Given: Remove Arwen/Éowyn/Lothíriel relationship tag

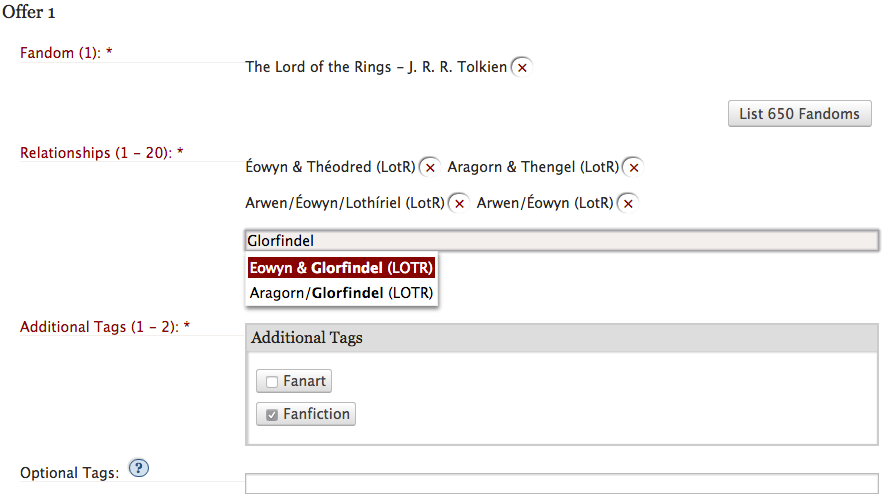Looking at the screenshot, I should pos(459,204).
